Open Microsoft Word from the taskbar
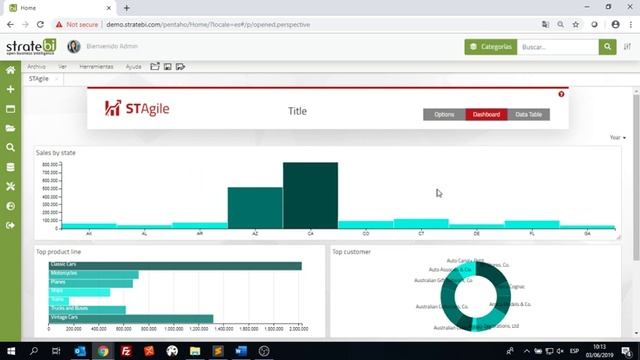This screenshot has width=640, height=360. pyautogui.click(x=241, y=351)
